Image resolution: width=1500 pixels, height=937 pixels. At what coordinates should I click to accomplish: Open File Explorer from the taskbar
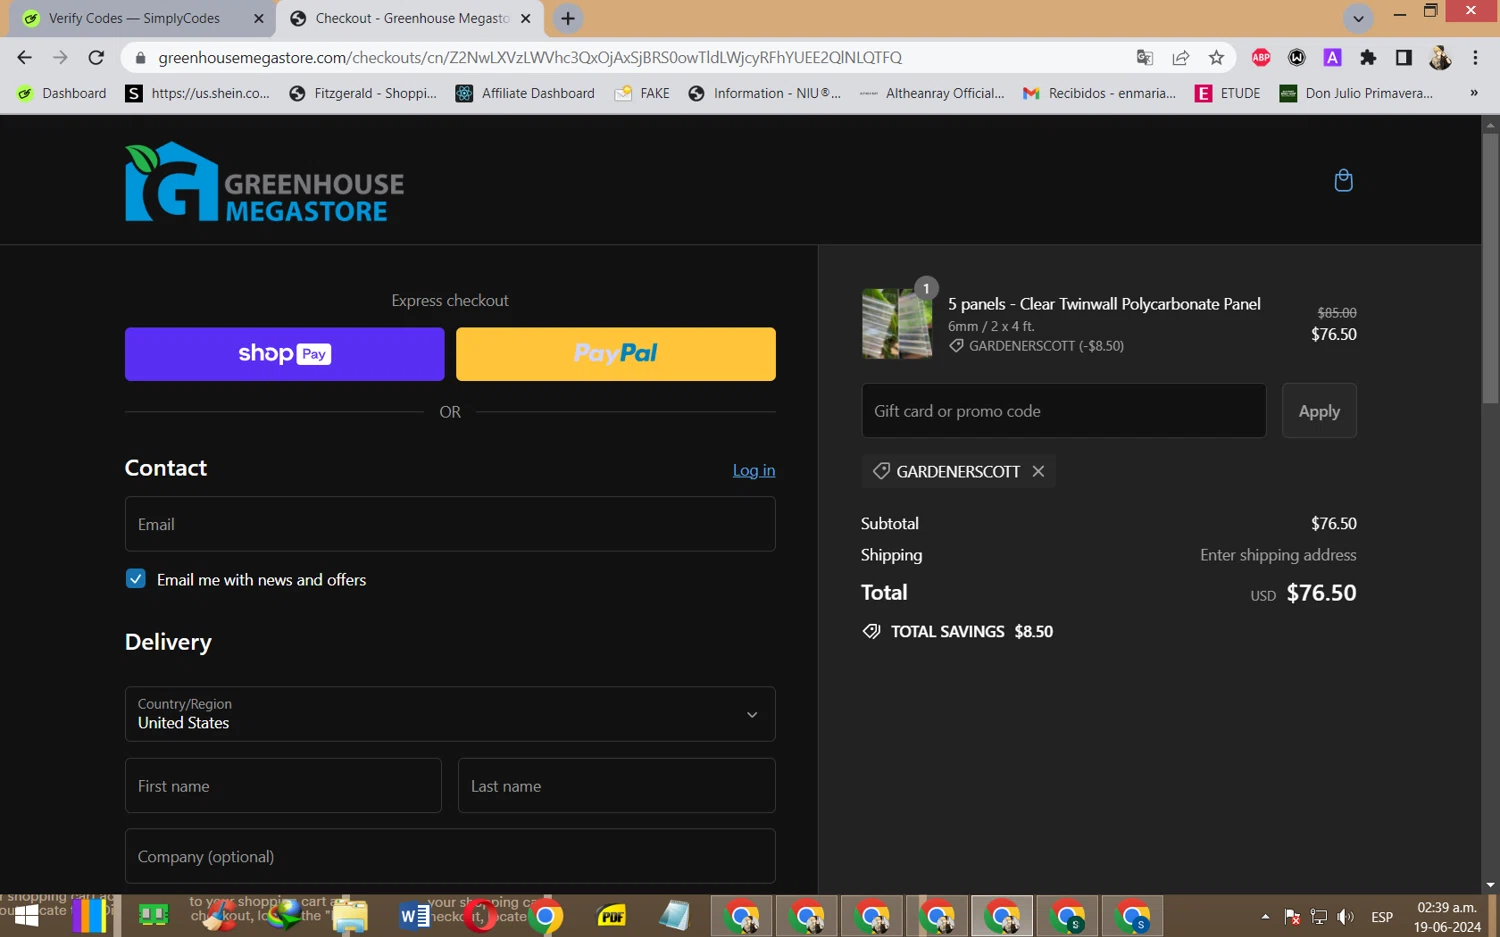click(x=350, y=915)
